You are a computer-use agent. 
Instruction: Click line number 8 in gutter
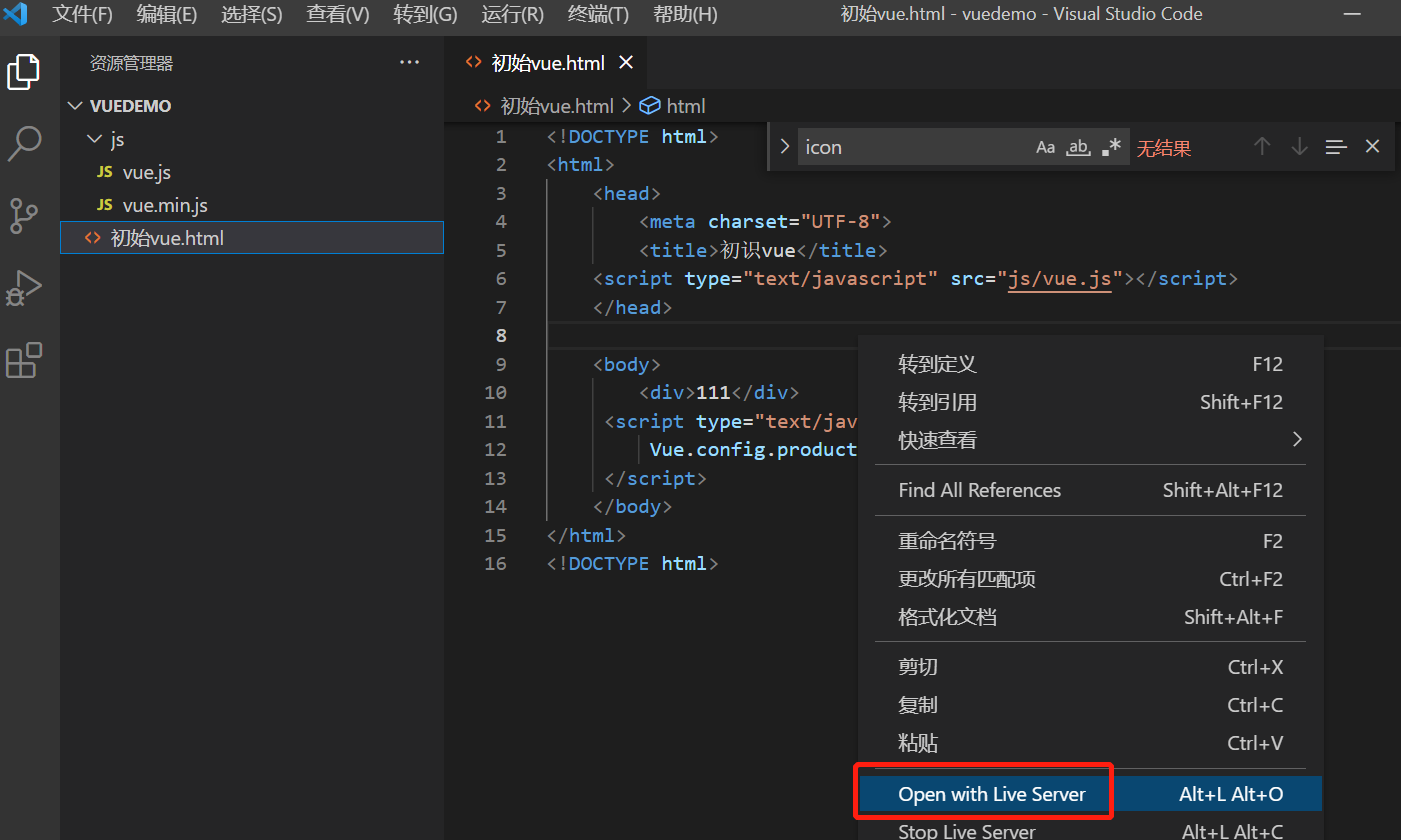pyautogui.click(x=501, y=335)
